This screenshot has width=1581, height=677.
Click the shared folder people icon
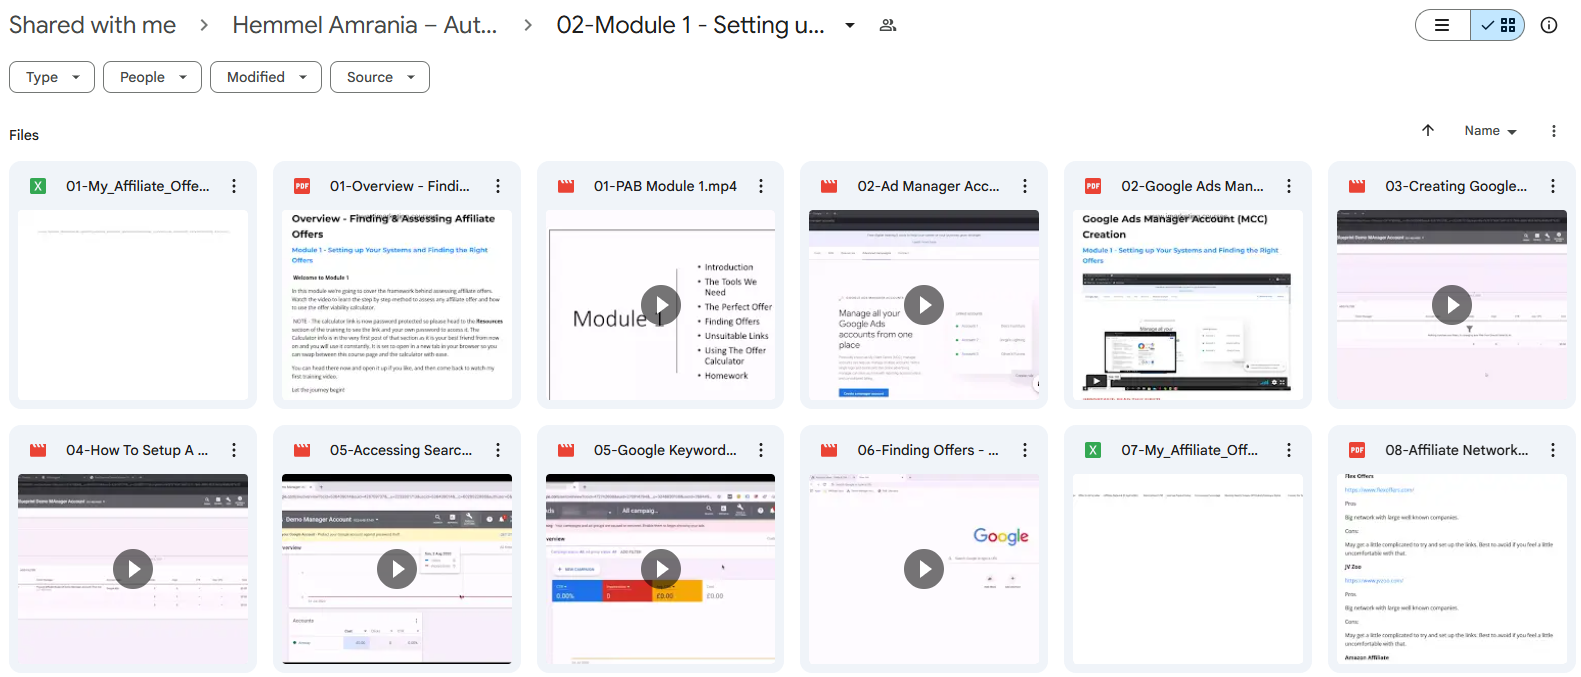(x=887, y=25)
